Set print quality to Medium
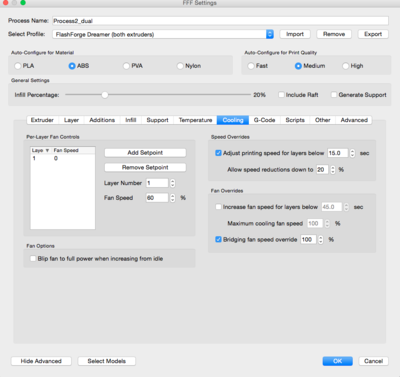 click(x=298, y=66)
